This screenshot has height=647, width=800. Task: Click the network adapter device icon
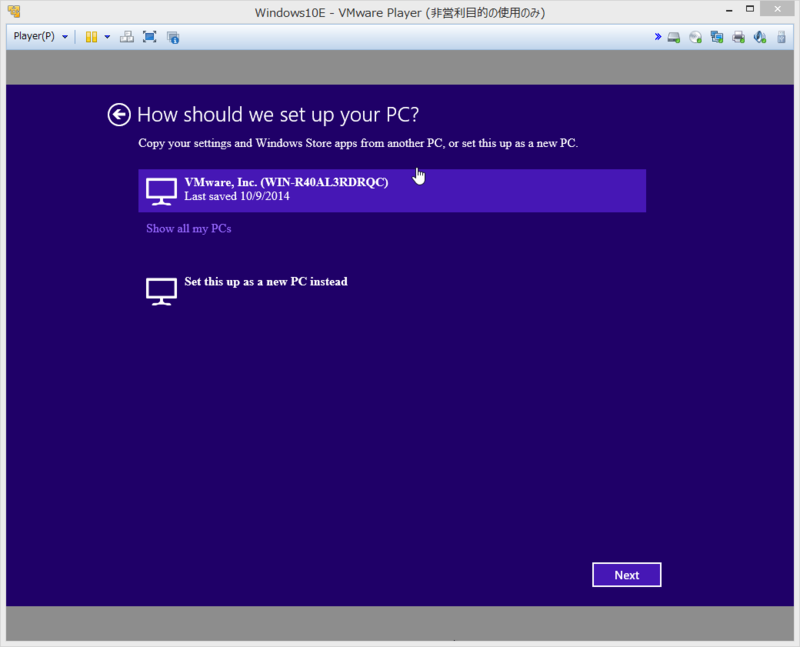[717, 37]
